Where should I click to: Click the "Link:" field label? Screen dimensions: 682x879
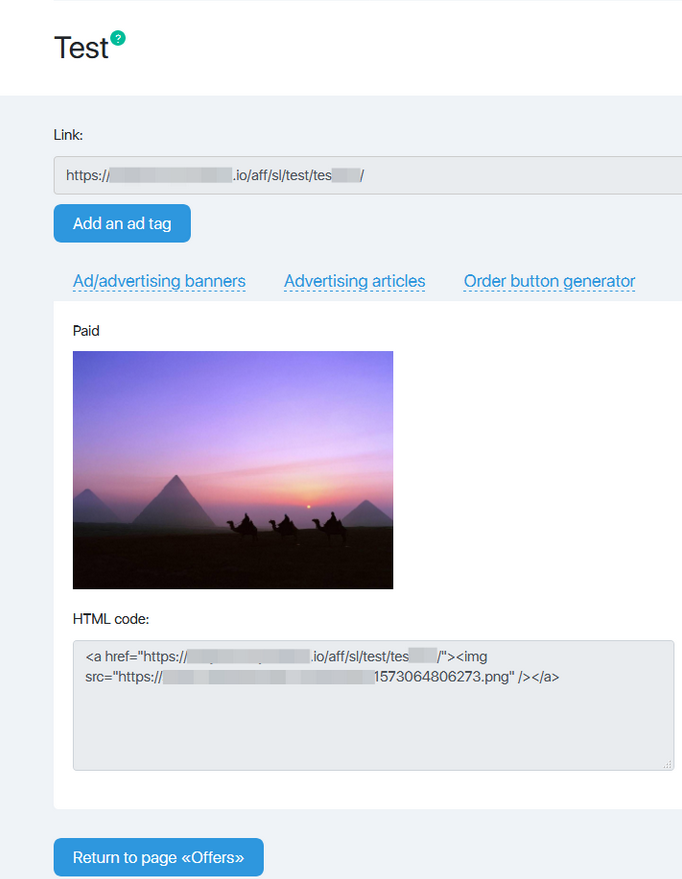(68, 135)
